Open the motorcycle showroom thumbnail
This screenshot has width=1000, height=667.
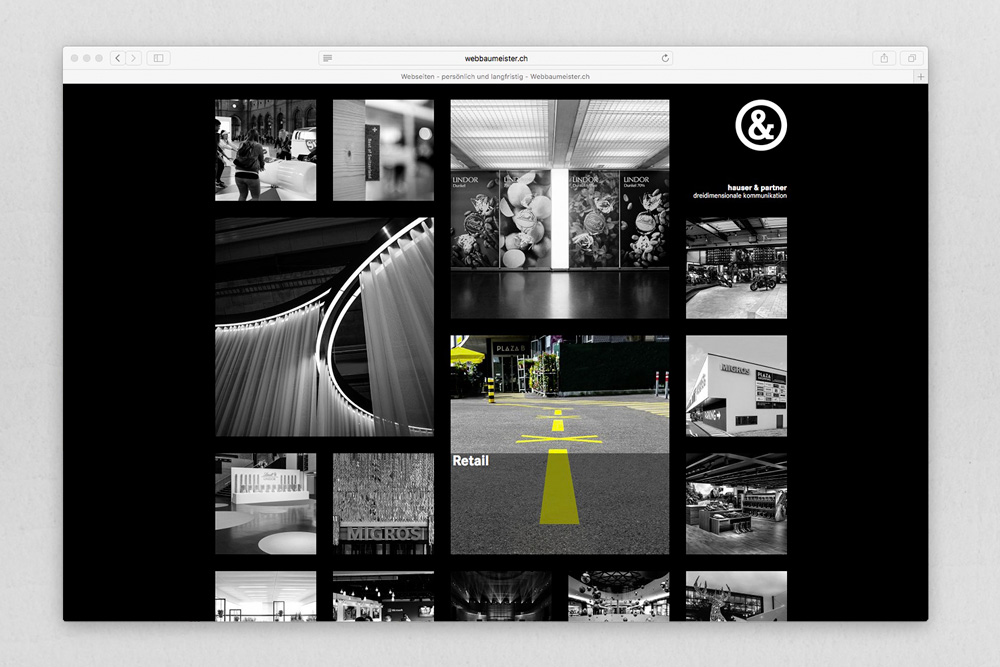tap(736, 268)
